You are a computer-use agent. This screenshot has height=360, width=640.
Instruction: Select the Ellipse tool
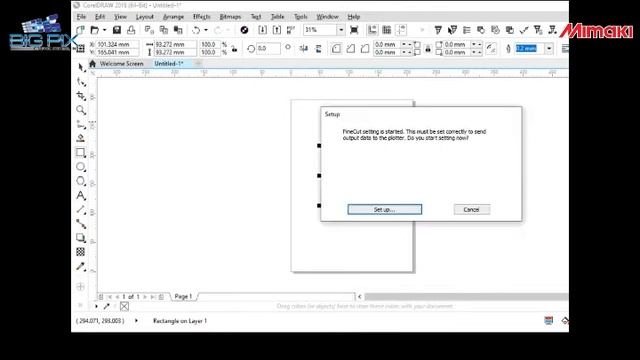click(81, 167)
